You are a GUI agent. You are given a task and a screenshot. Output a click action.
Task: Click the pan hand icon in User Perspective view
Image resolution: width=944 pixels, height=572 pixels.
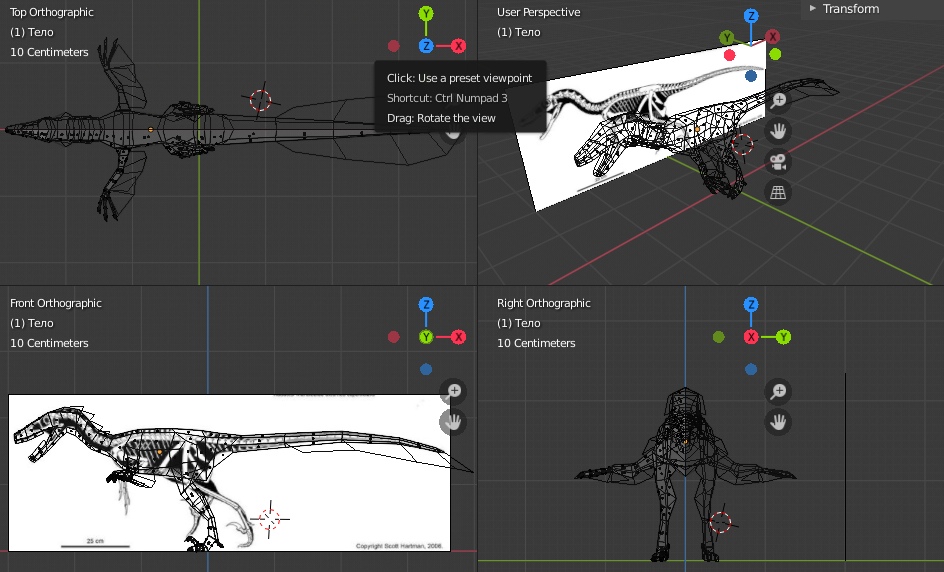(x=778, y=130)
